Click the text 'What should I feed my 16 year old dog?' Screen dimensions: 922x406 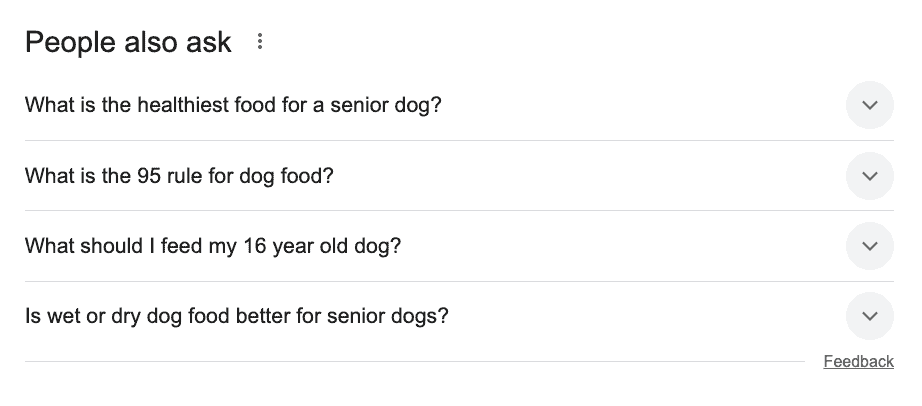[x=213, y=246]
